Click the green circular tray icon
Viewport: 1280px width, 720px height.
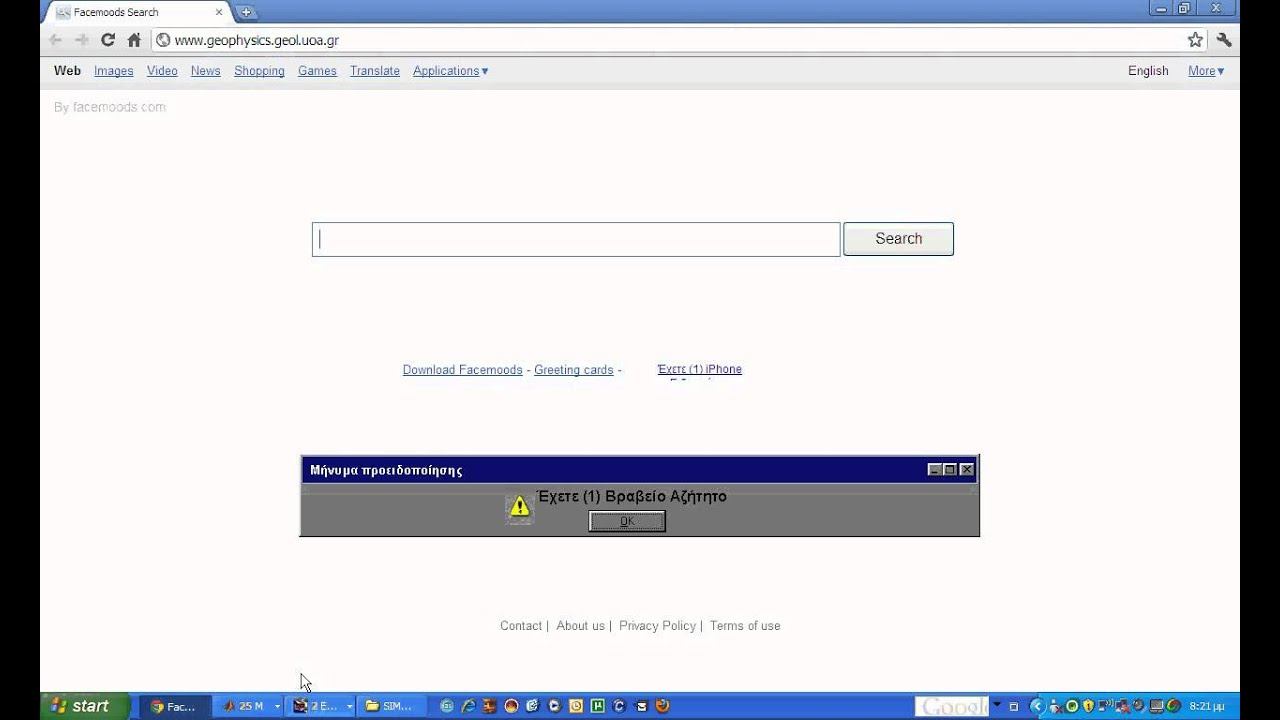click(1072, 706)
